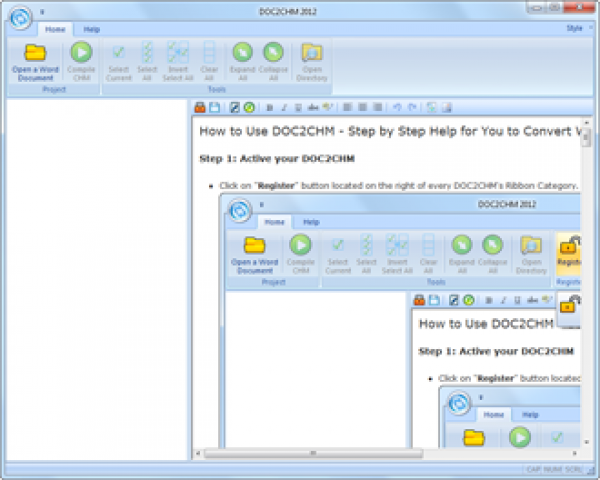Click the redo arrow in editor toolbar

pyautogui.click(x=412, y=108)
